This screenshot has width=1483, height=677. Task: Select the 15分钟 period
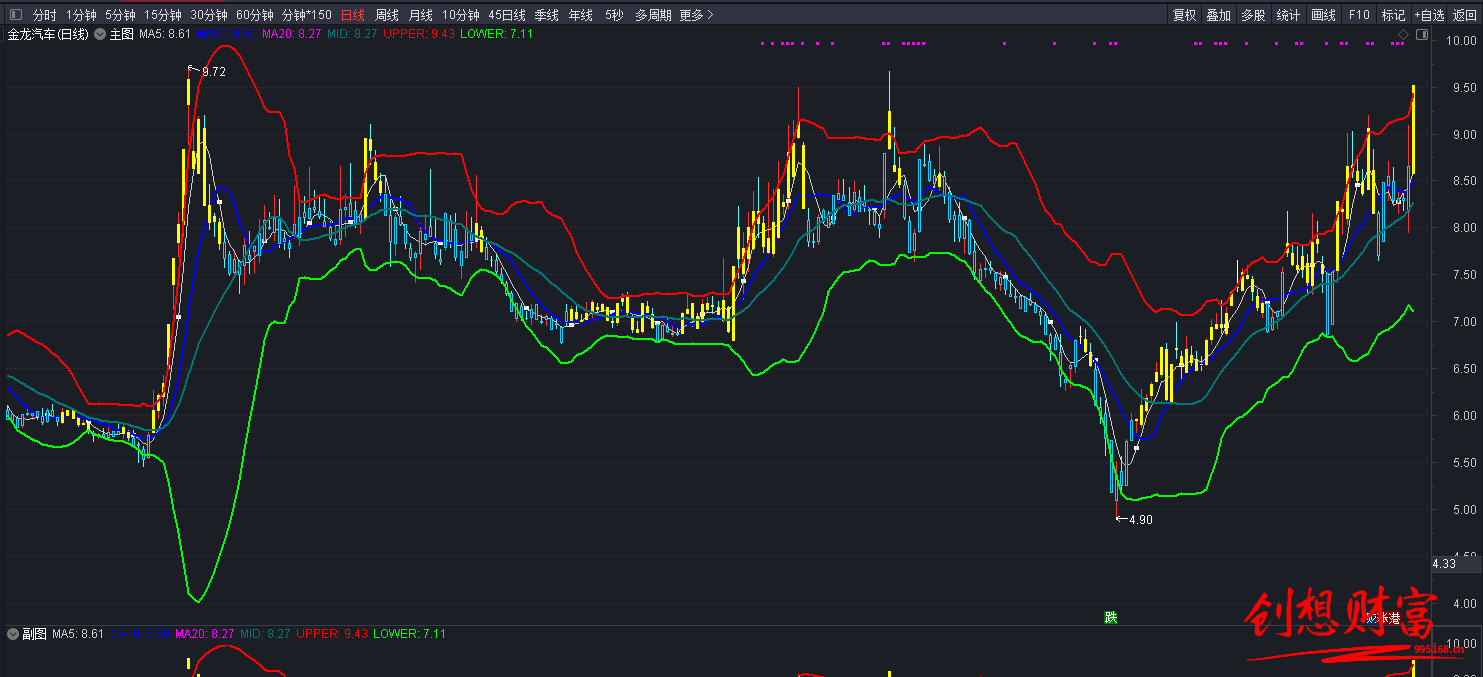[163, 15]
